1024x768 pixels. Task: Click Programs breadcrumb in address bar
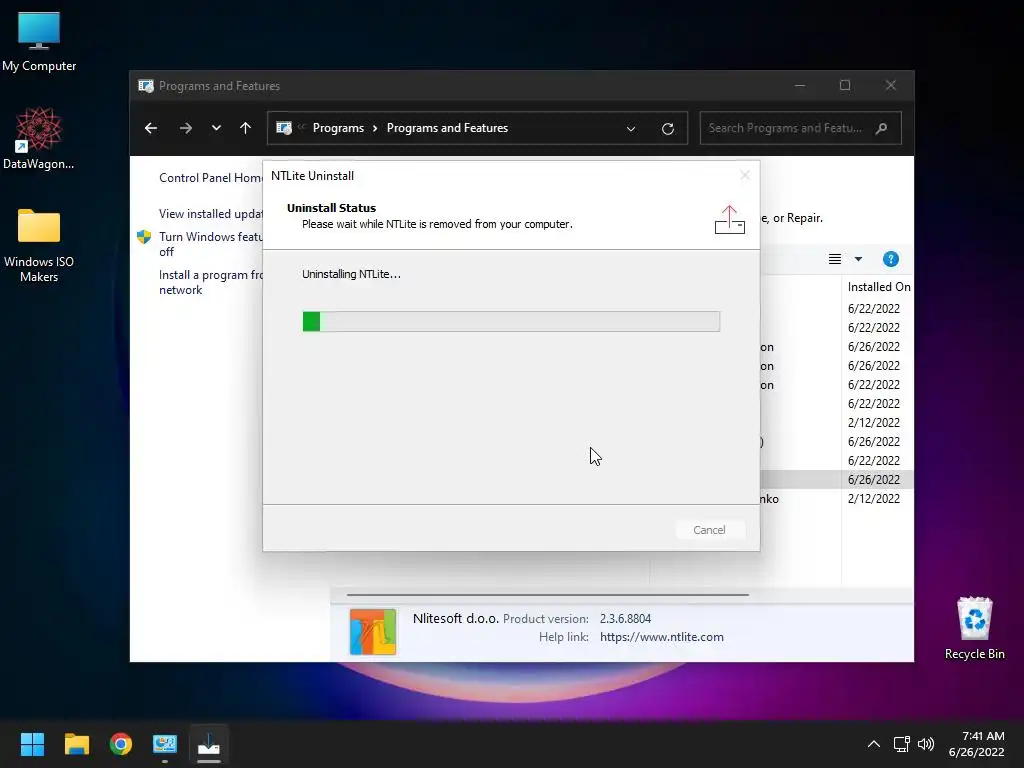pos(338,128)
